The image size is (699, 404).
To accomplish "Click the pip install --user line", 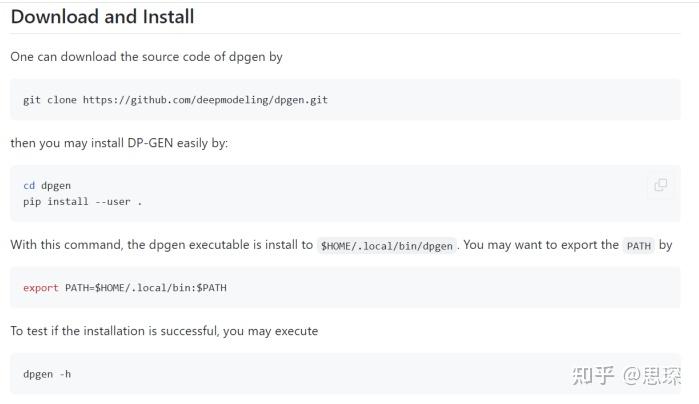I will (x=83, y=202).
